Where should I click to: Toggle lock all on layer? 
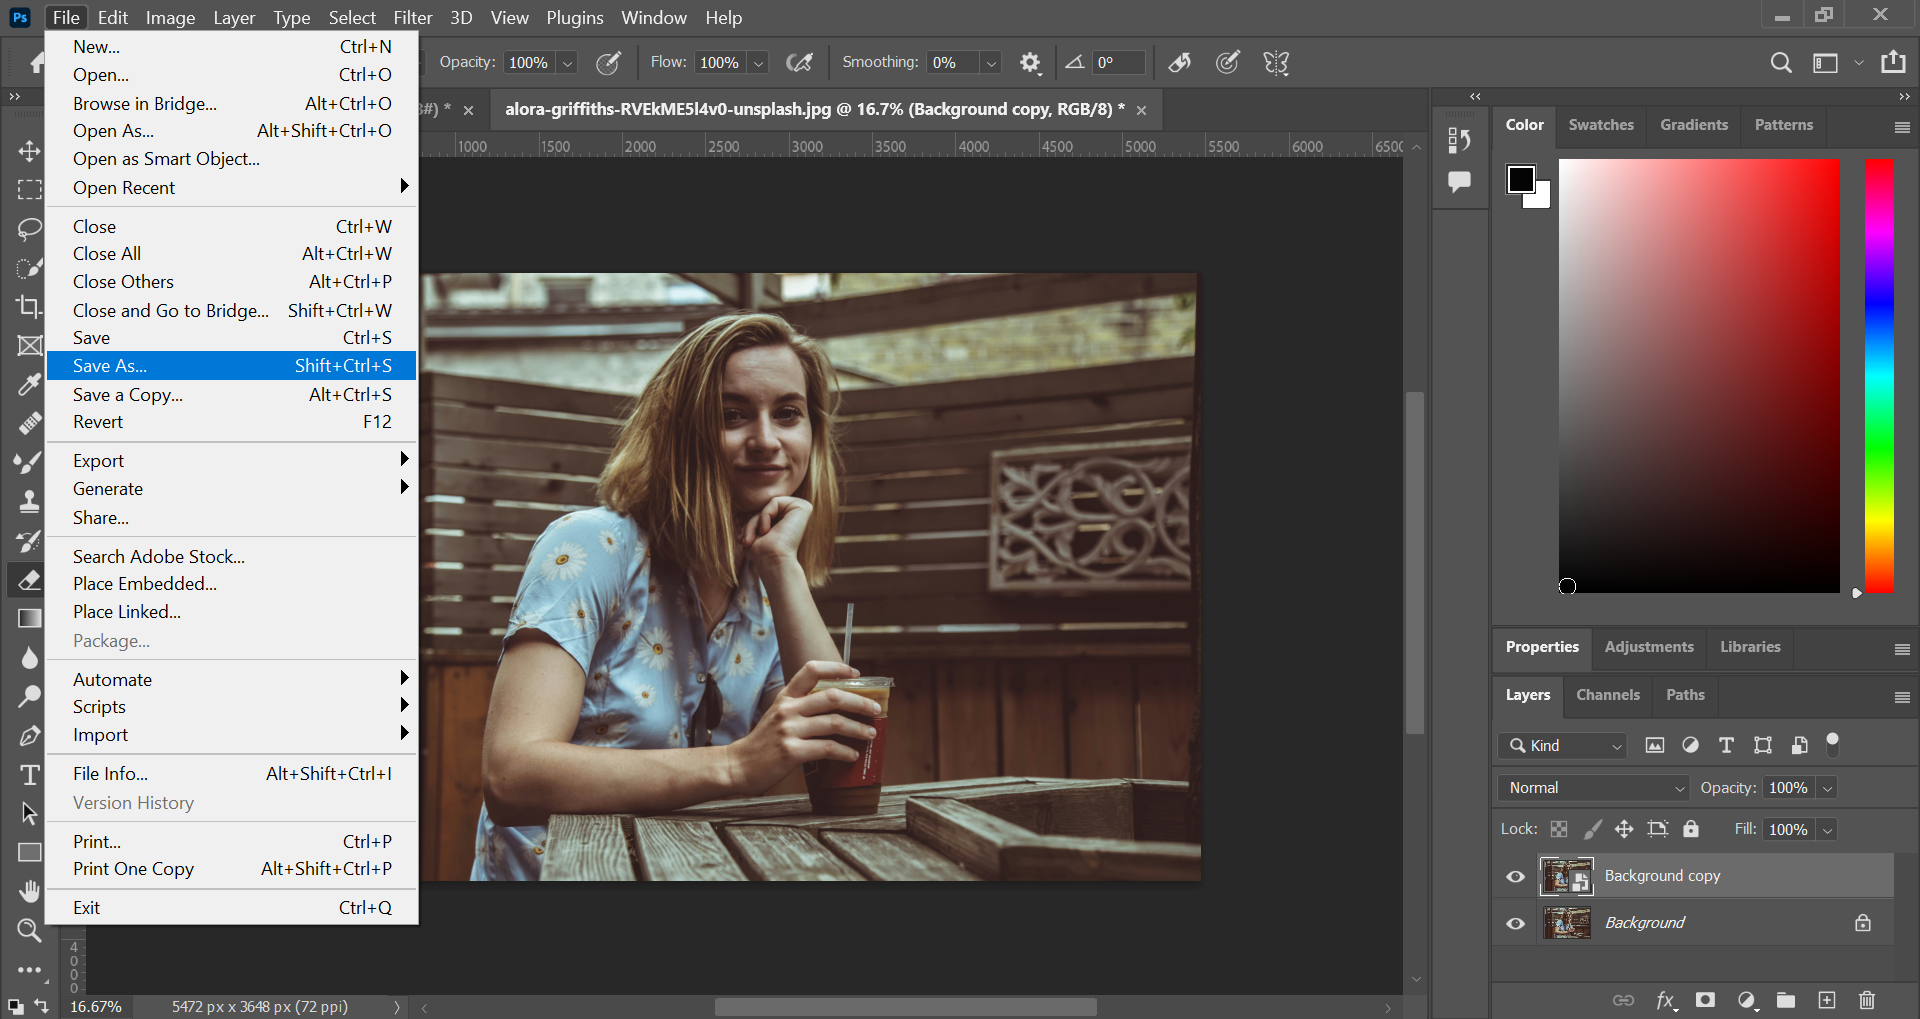[x=1691, y=829]
